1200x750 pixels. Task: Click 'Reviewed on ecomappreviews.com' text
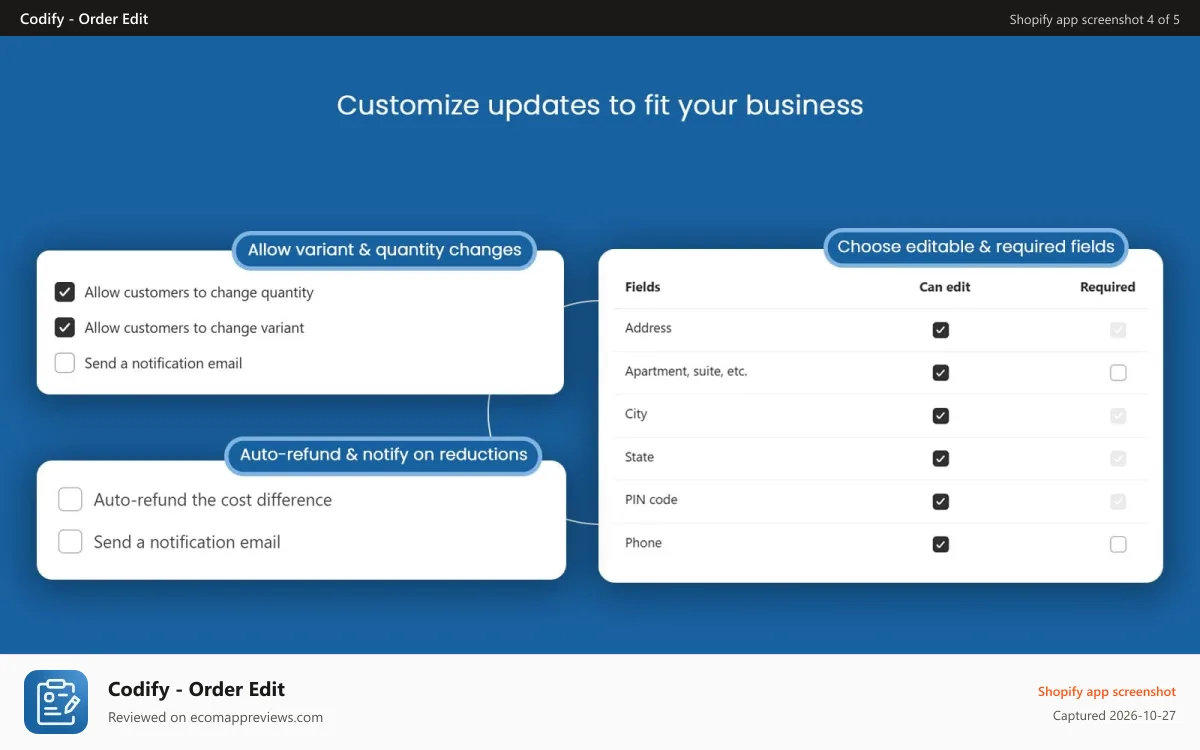tap(215, 717)
